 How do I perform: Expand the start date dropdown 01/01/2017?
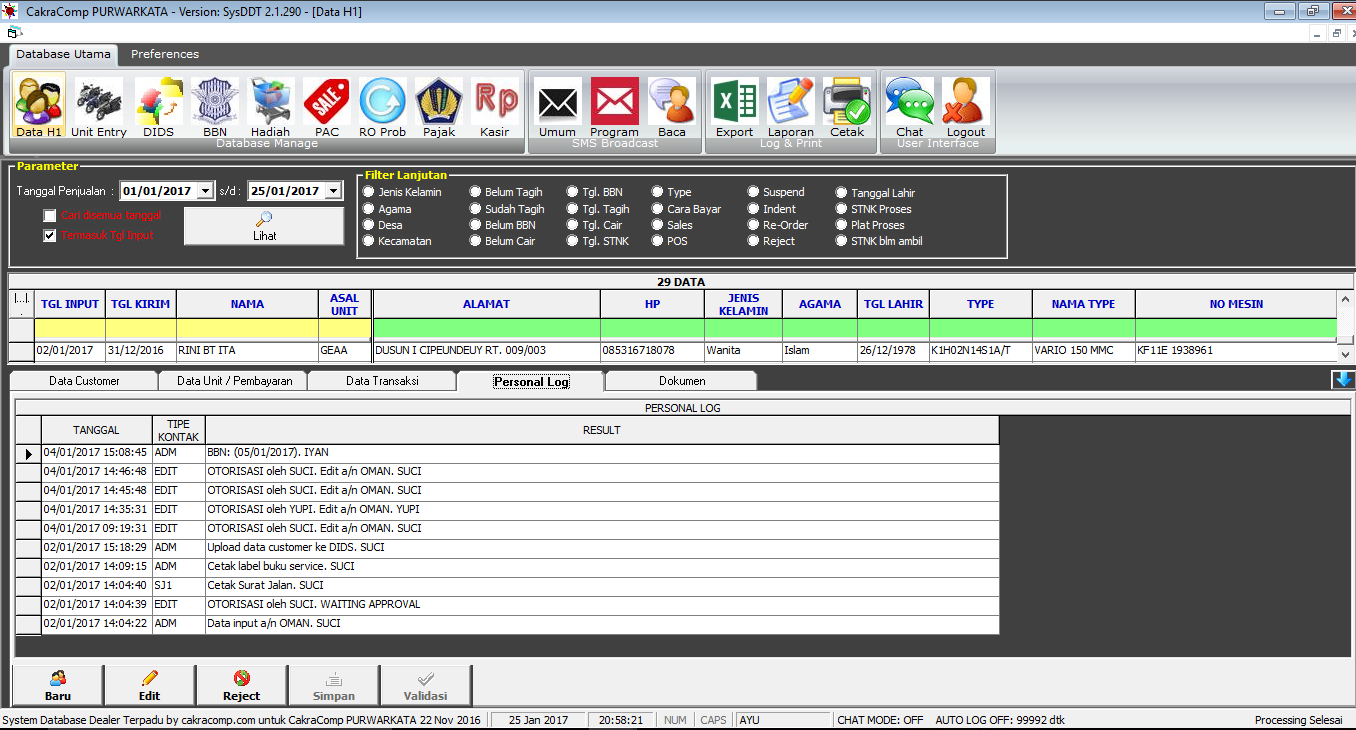pyautogui.click(x=205, y=191)
